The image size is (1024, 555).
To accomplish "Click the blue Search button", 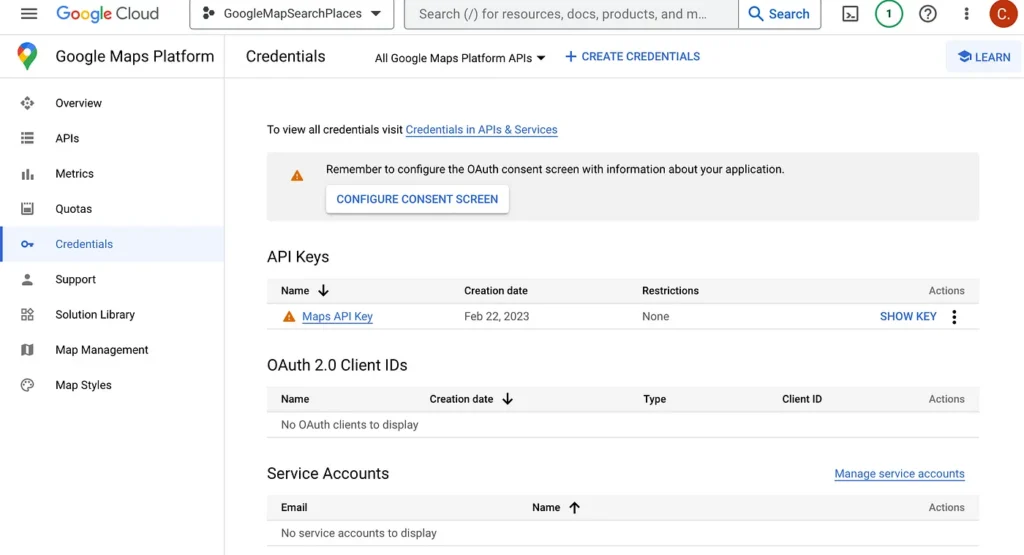I will [779, 14].
